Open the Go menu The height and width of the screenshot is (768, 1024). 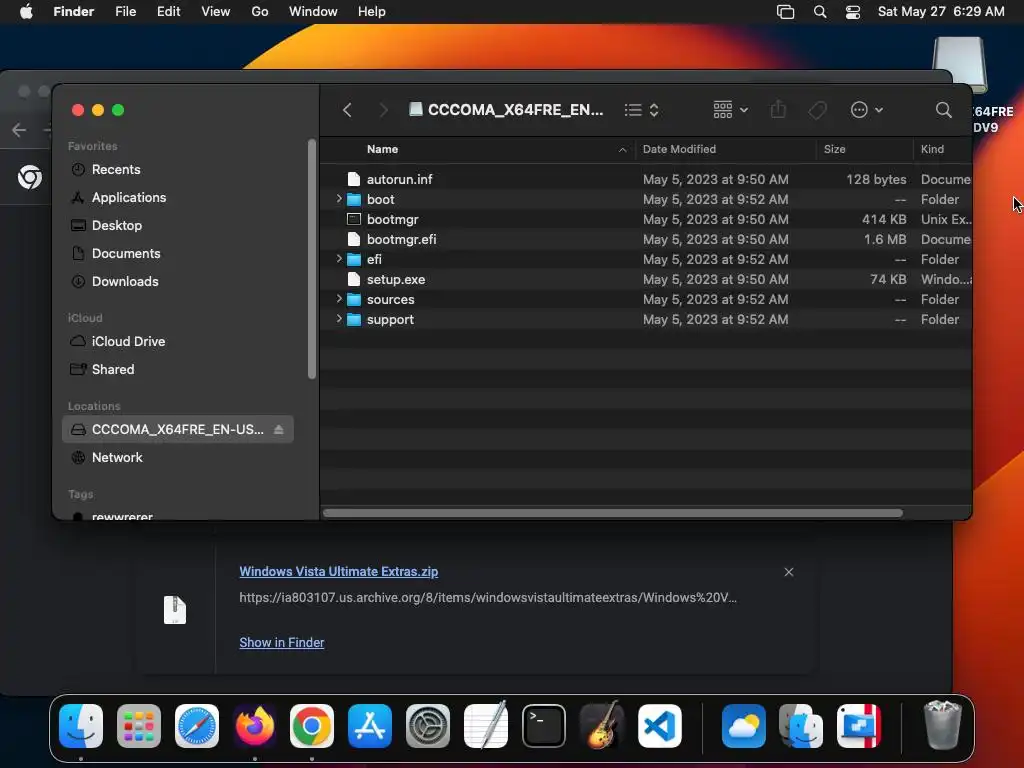[260, 12]
